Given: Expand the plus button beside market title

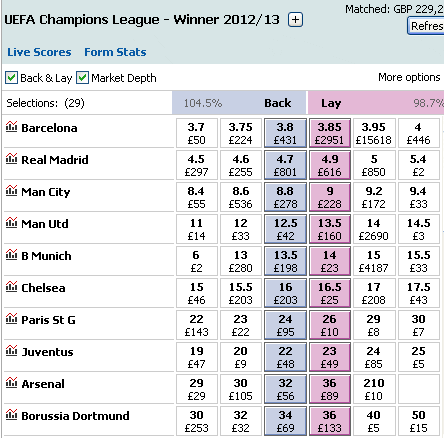Looking at the screenshot, I should click(x=295, y=20).
